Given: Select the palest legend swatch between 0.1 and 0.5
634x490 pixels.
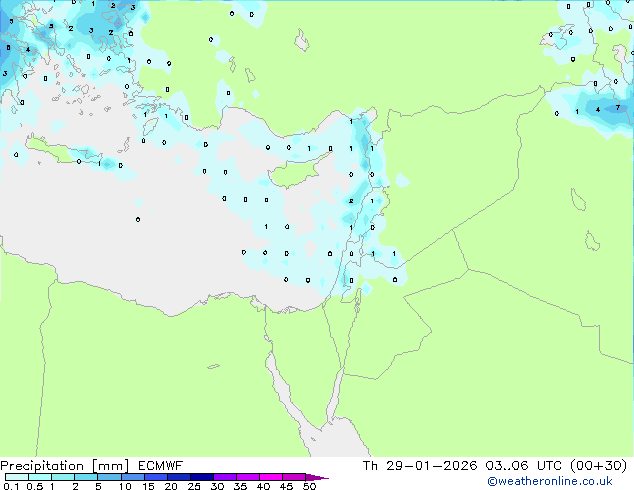Looking at the screenshot, I should tap(17, 477).
